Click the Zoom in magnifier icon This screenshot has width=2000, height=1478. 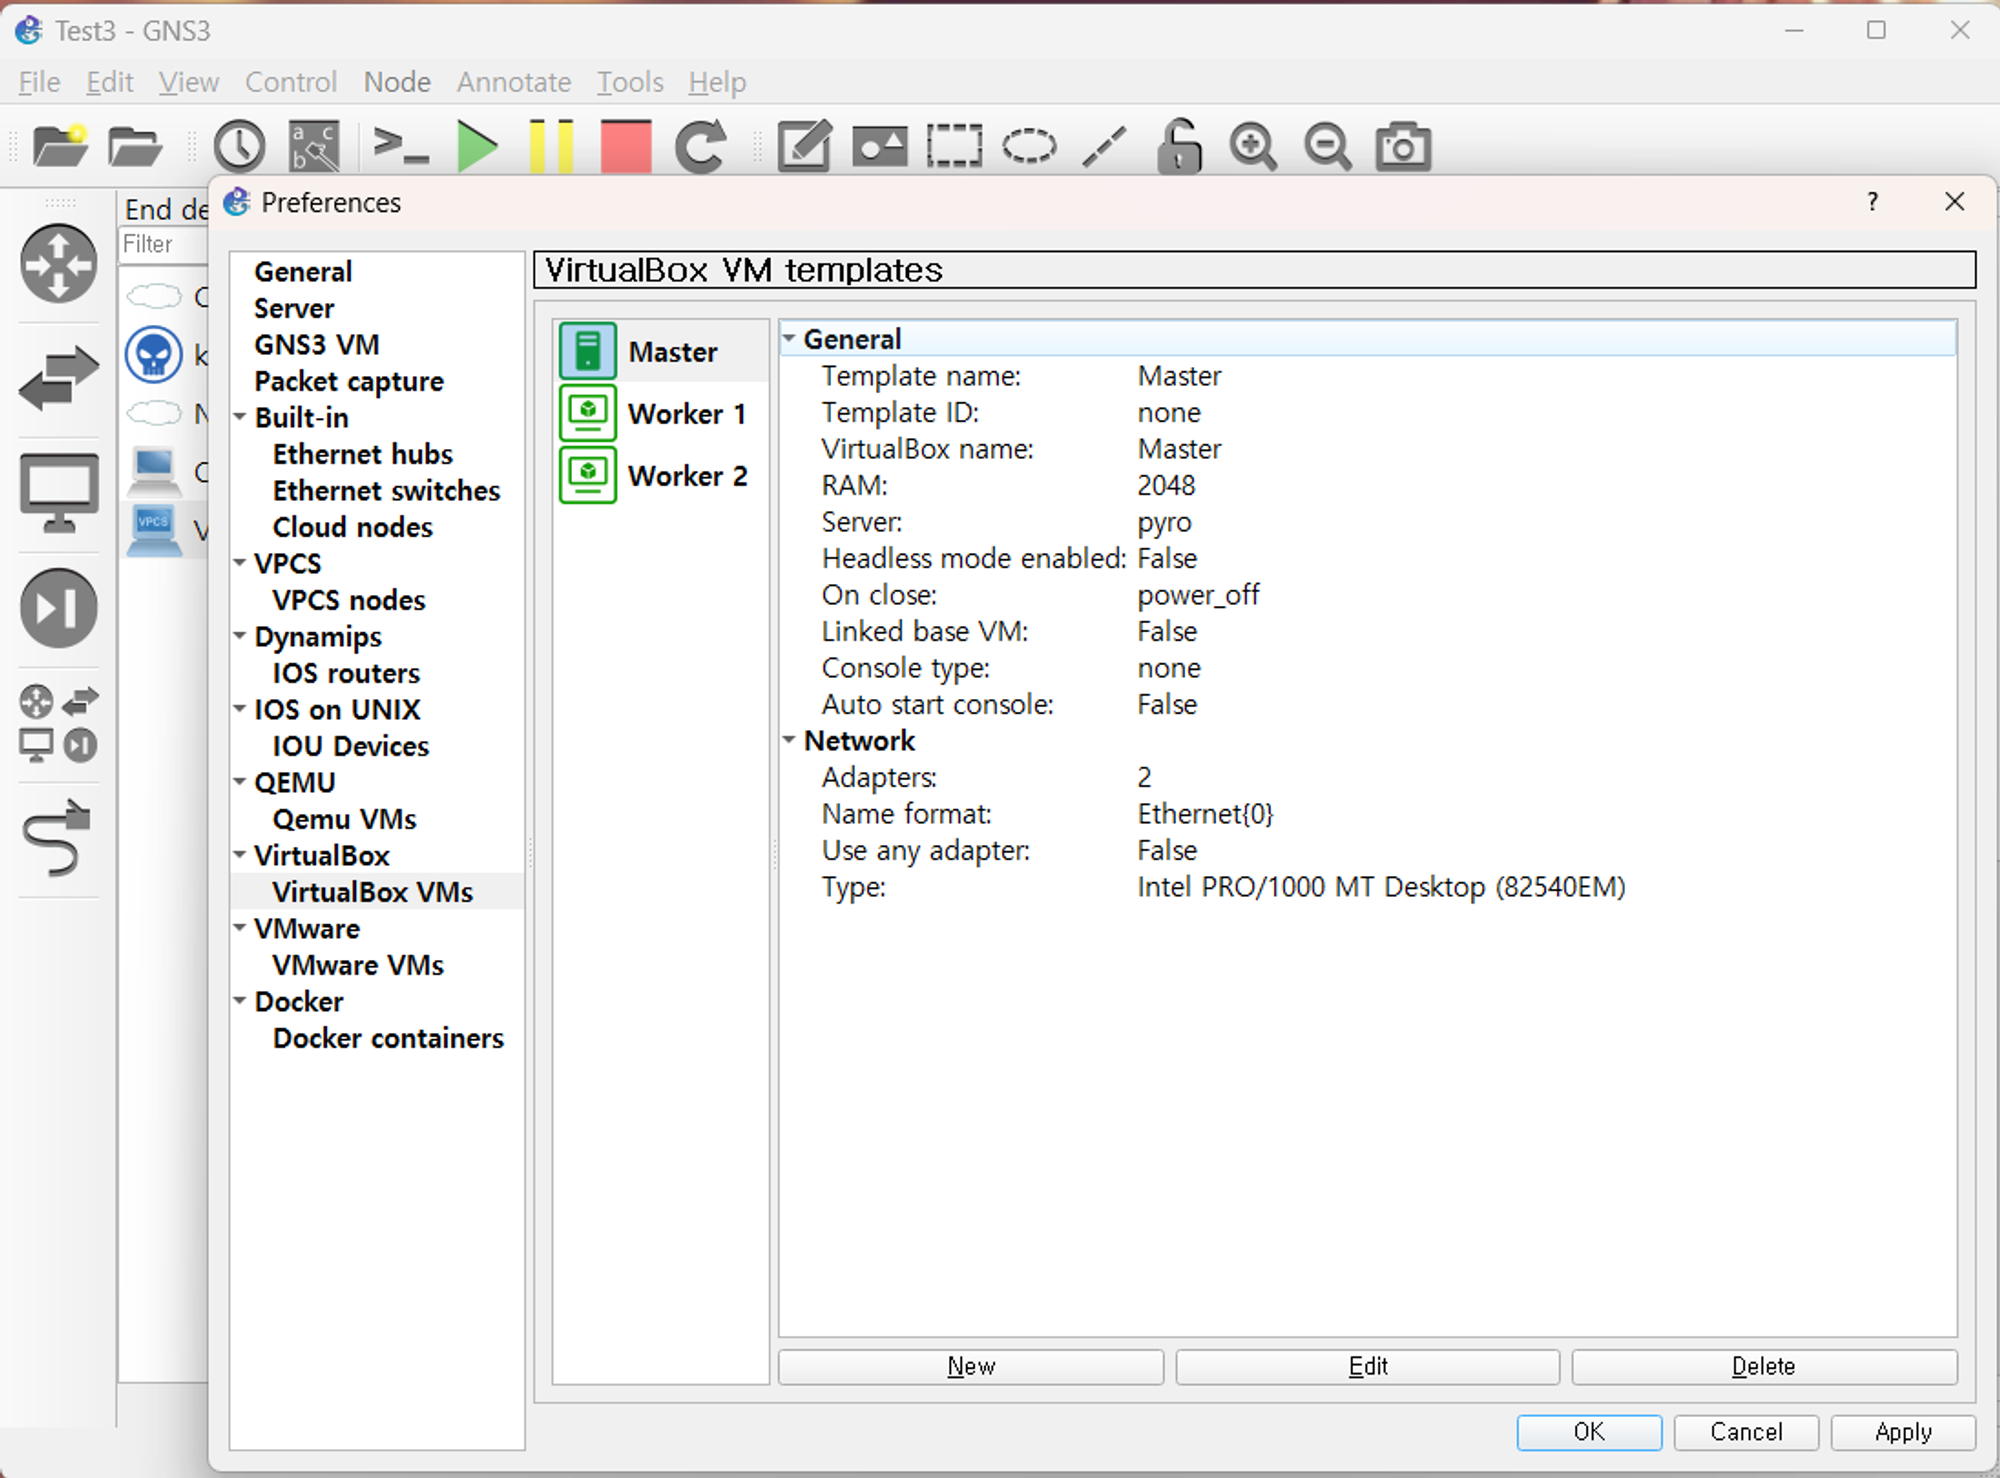(x=1253, y=146)
